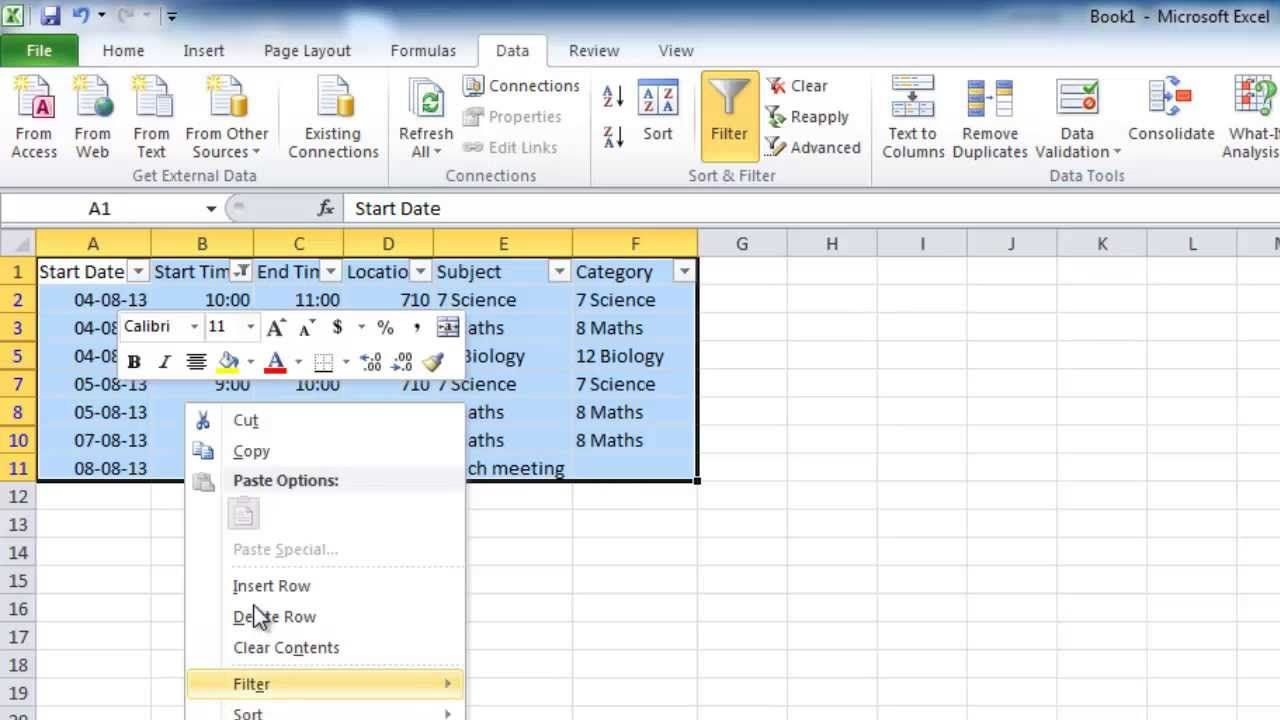Click the Format Painter brush in mini toolbar
Viewport: 1280px width, 720px height.
pyautogui.click(x=433, y=362)
